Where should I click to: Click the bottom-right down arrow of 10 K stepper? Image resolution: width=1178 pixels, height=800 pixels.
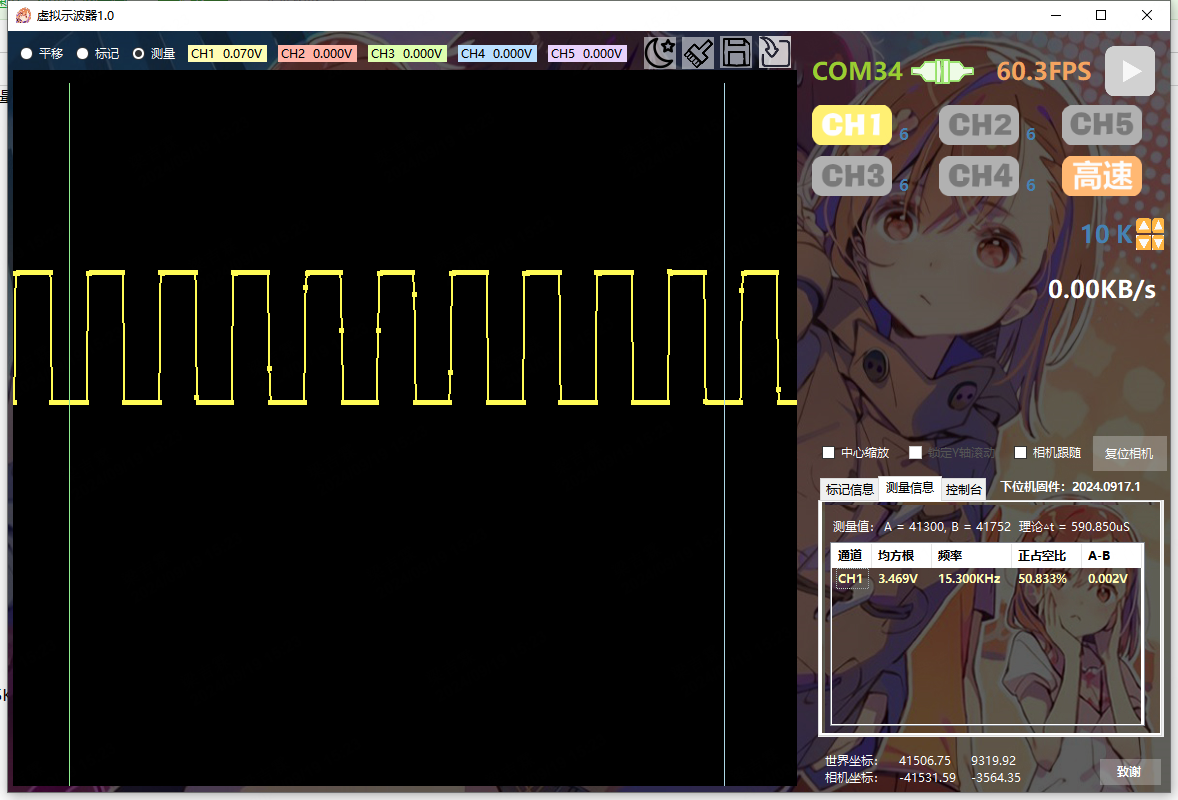tap(1157, 242)
